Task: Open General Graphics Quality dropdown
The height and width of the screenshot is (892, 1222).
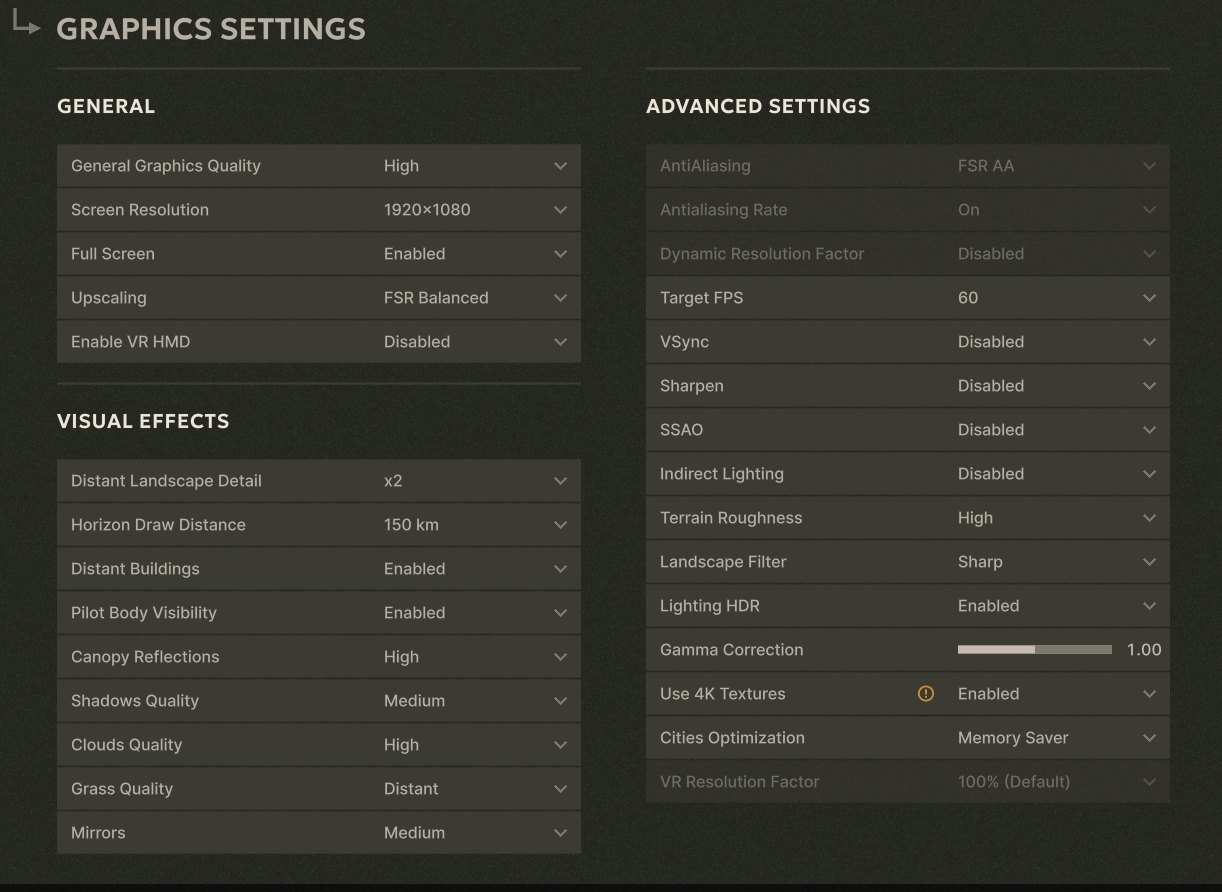Action: click(x=319, y=166)
